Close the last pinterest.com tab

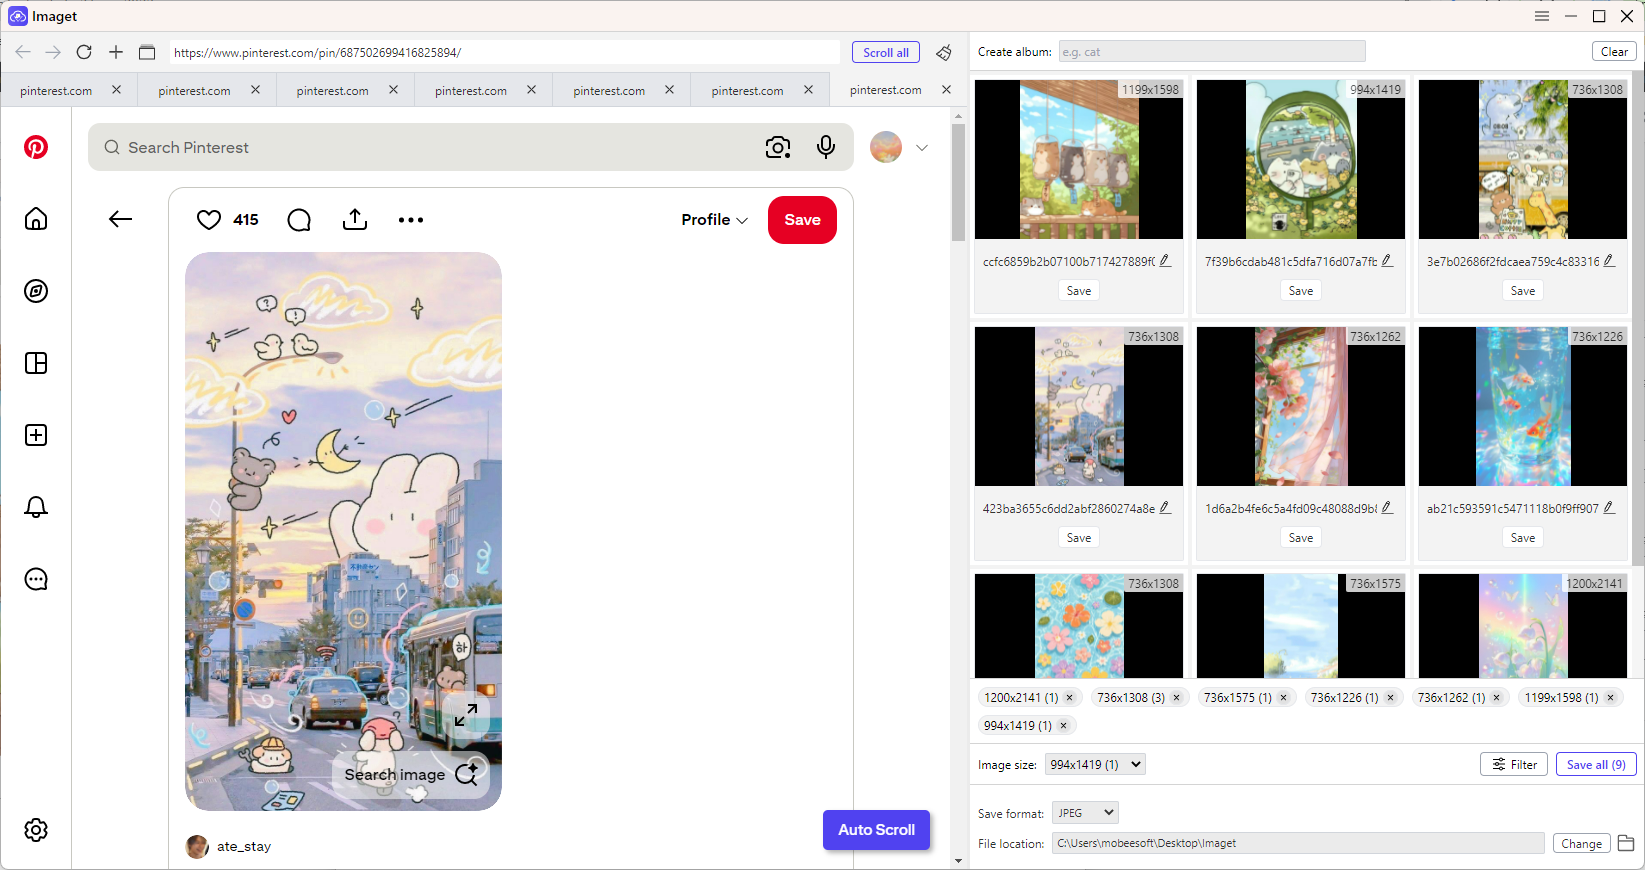[947, 89]
